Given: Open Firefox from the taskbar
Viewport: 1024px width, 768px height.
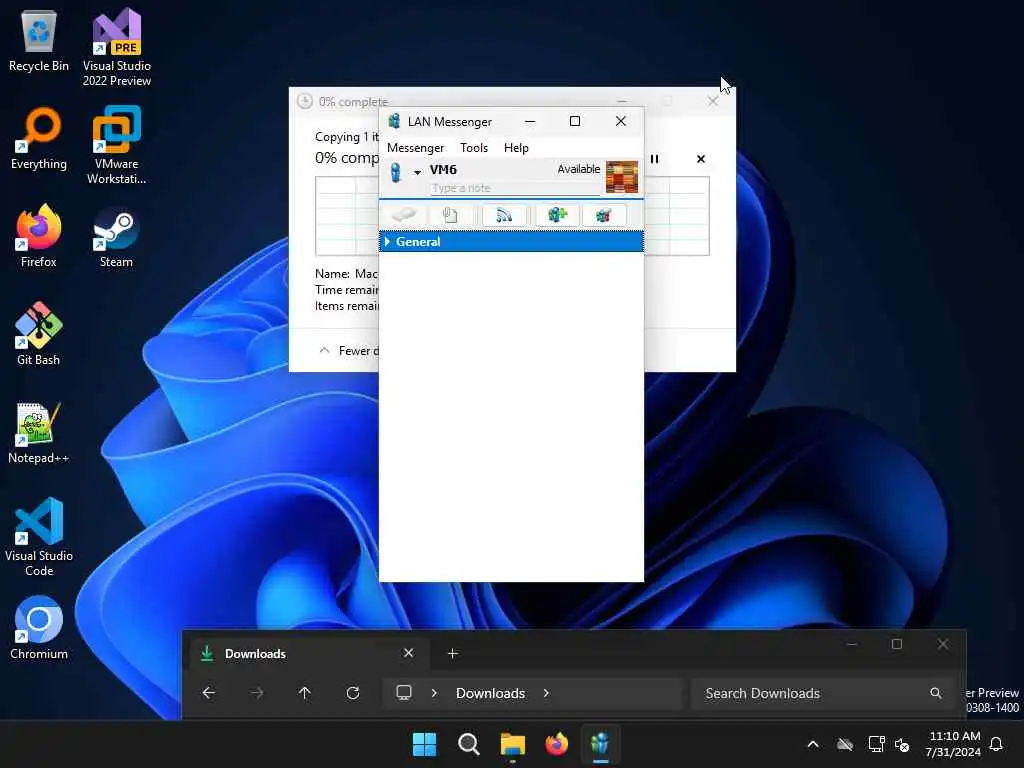Looking at the screenshot, I should (556, 744).
